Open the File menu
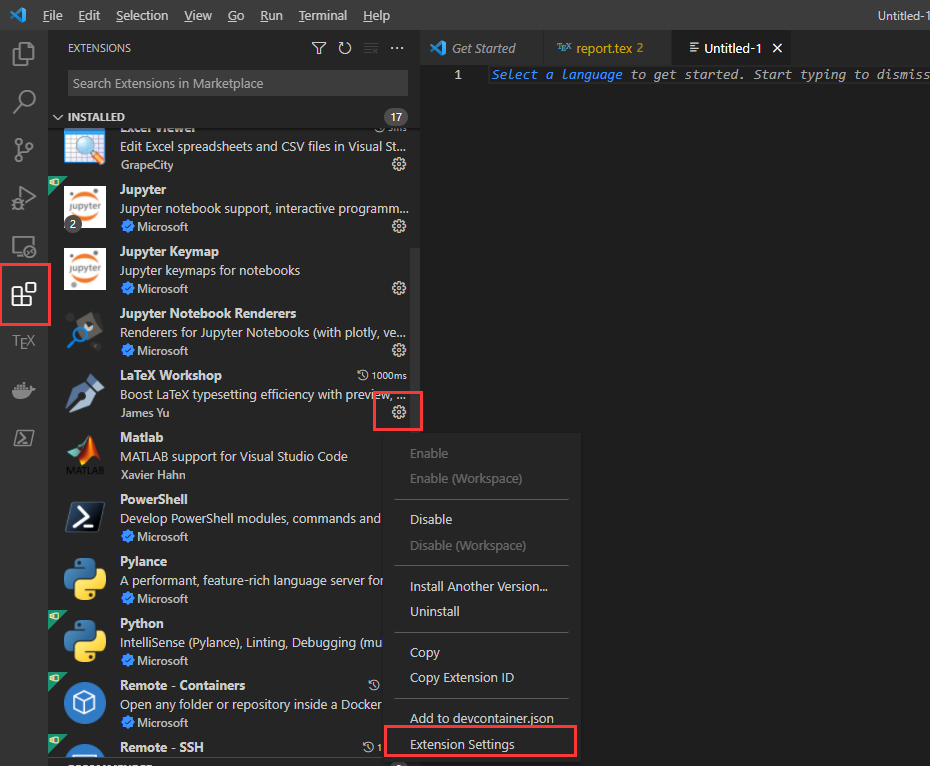The width and height of the screenshot is (930, 766). (52, 15)
